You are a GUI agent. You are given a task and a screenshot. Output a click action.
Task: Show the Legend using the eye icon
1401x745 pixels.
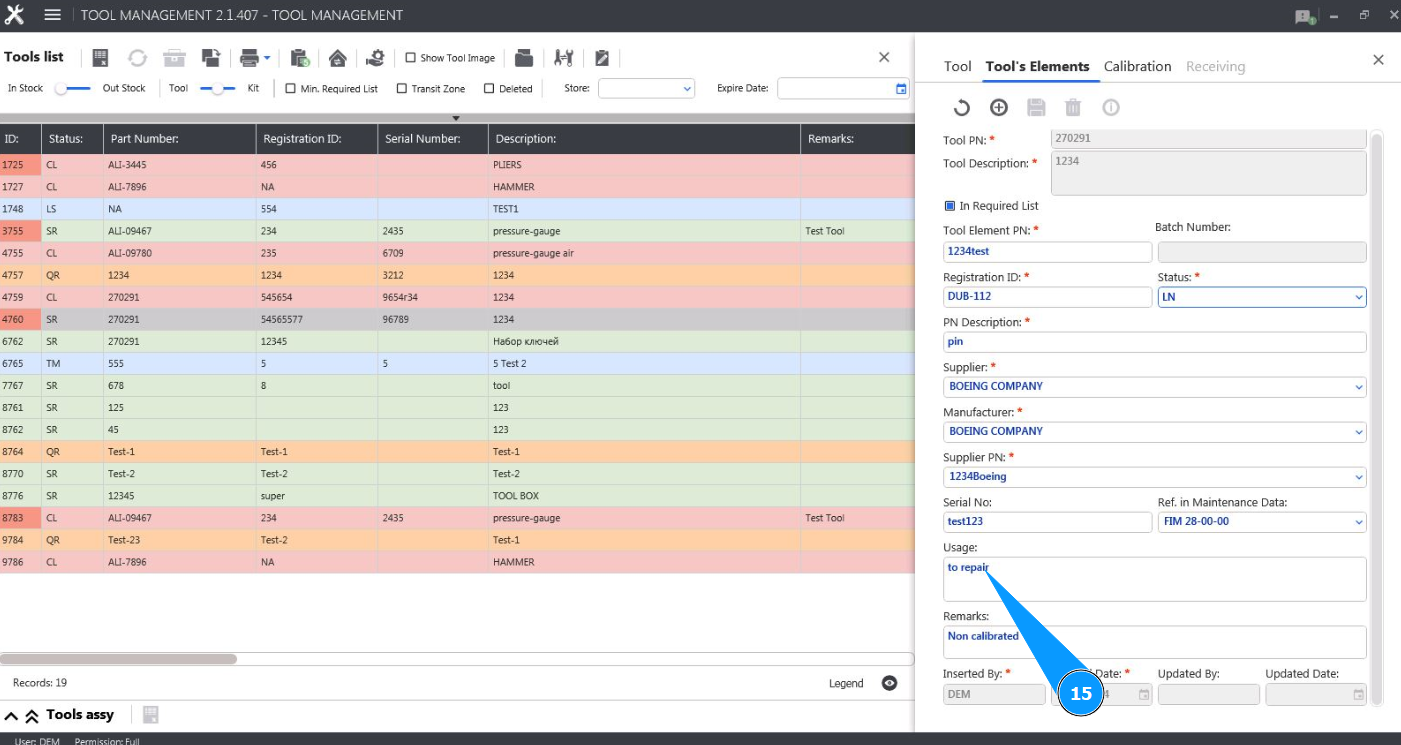pyautogui.click(x=889, y=683)
